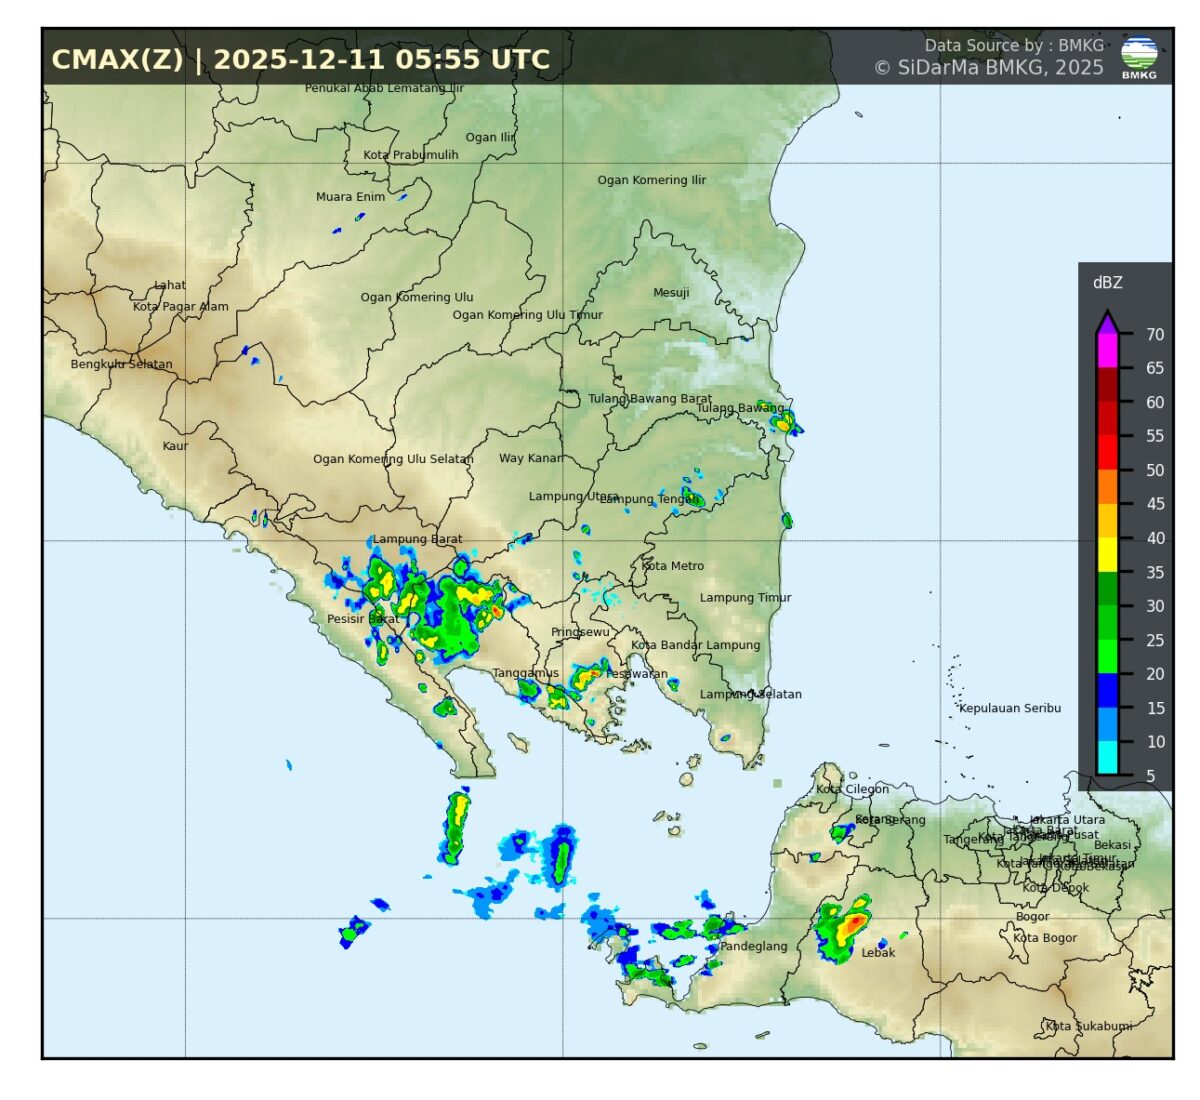This screenshot has width=1200, height=1100.
Task: Click the Pandeglang region label
Action: (753, 946)
